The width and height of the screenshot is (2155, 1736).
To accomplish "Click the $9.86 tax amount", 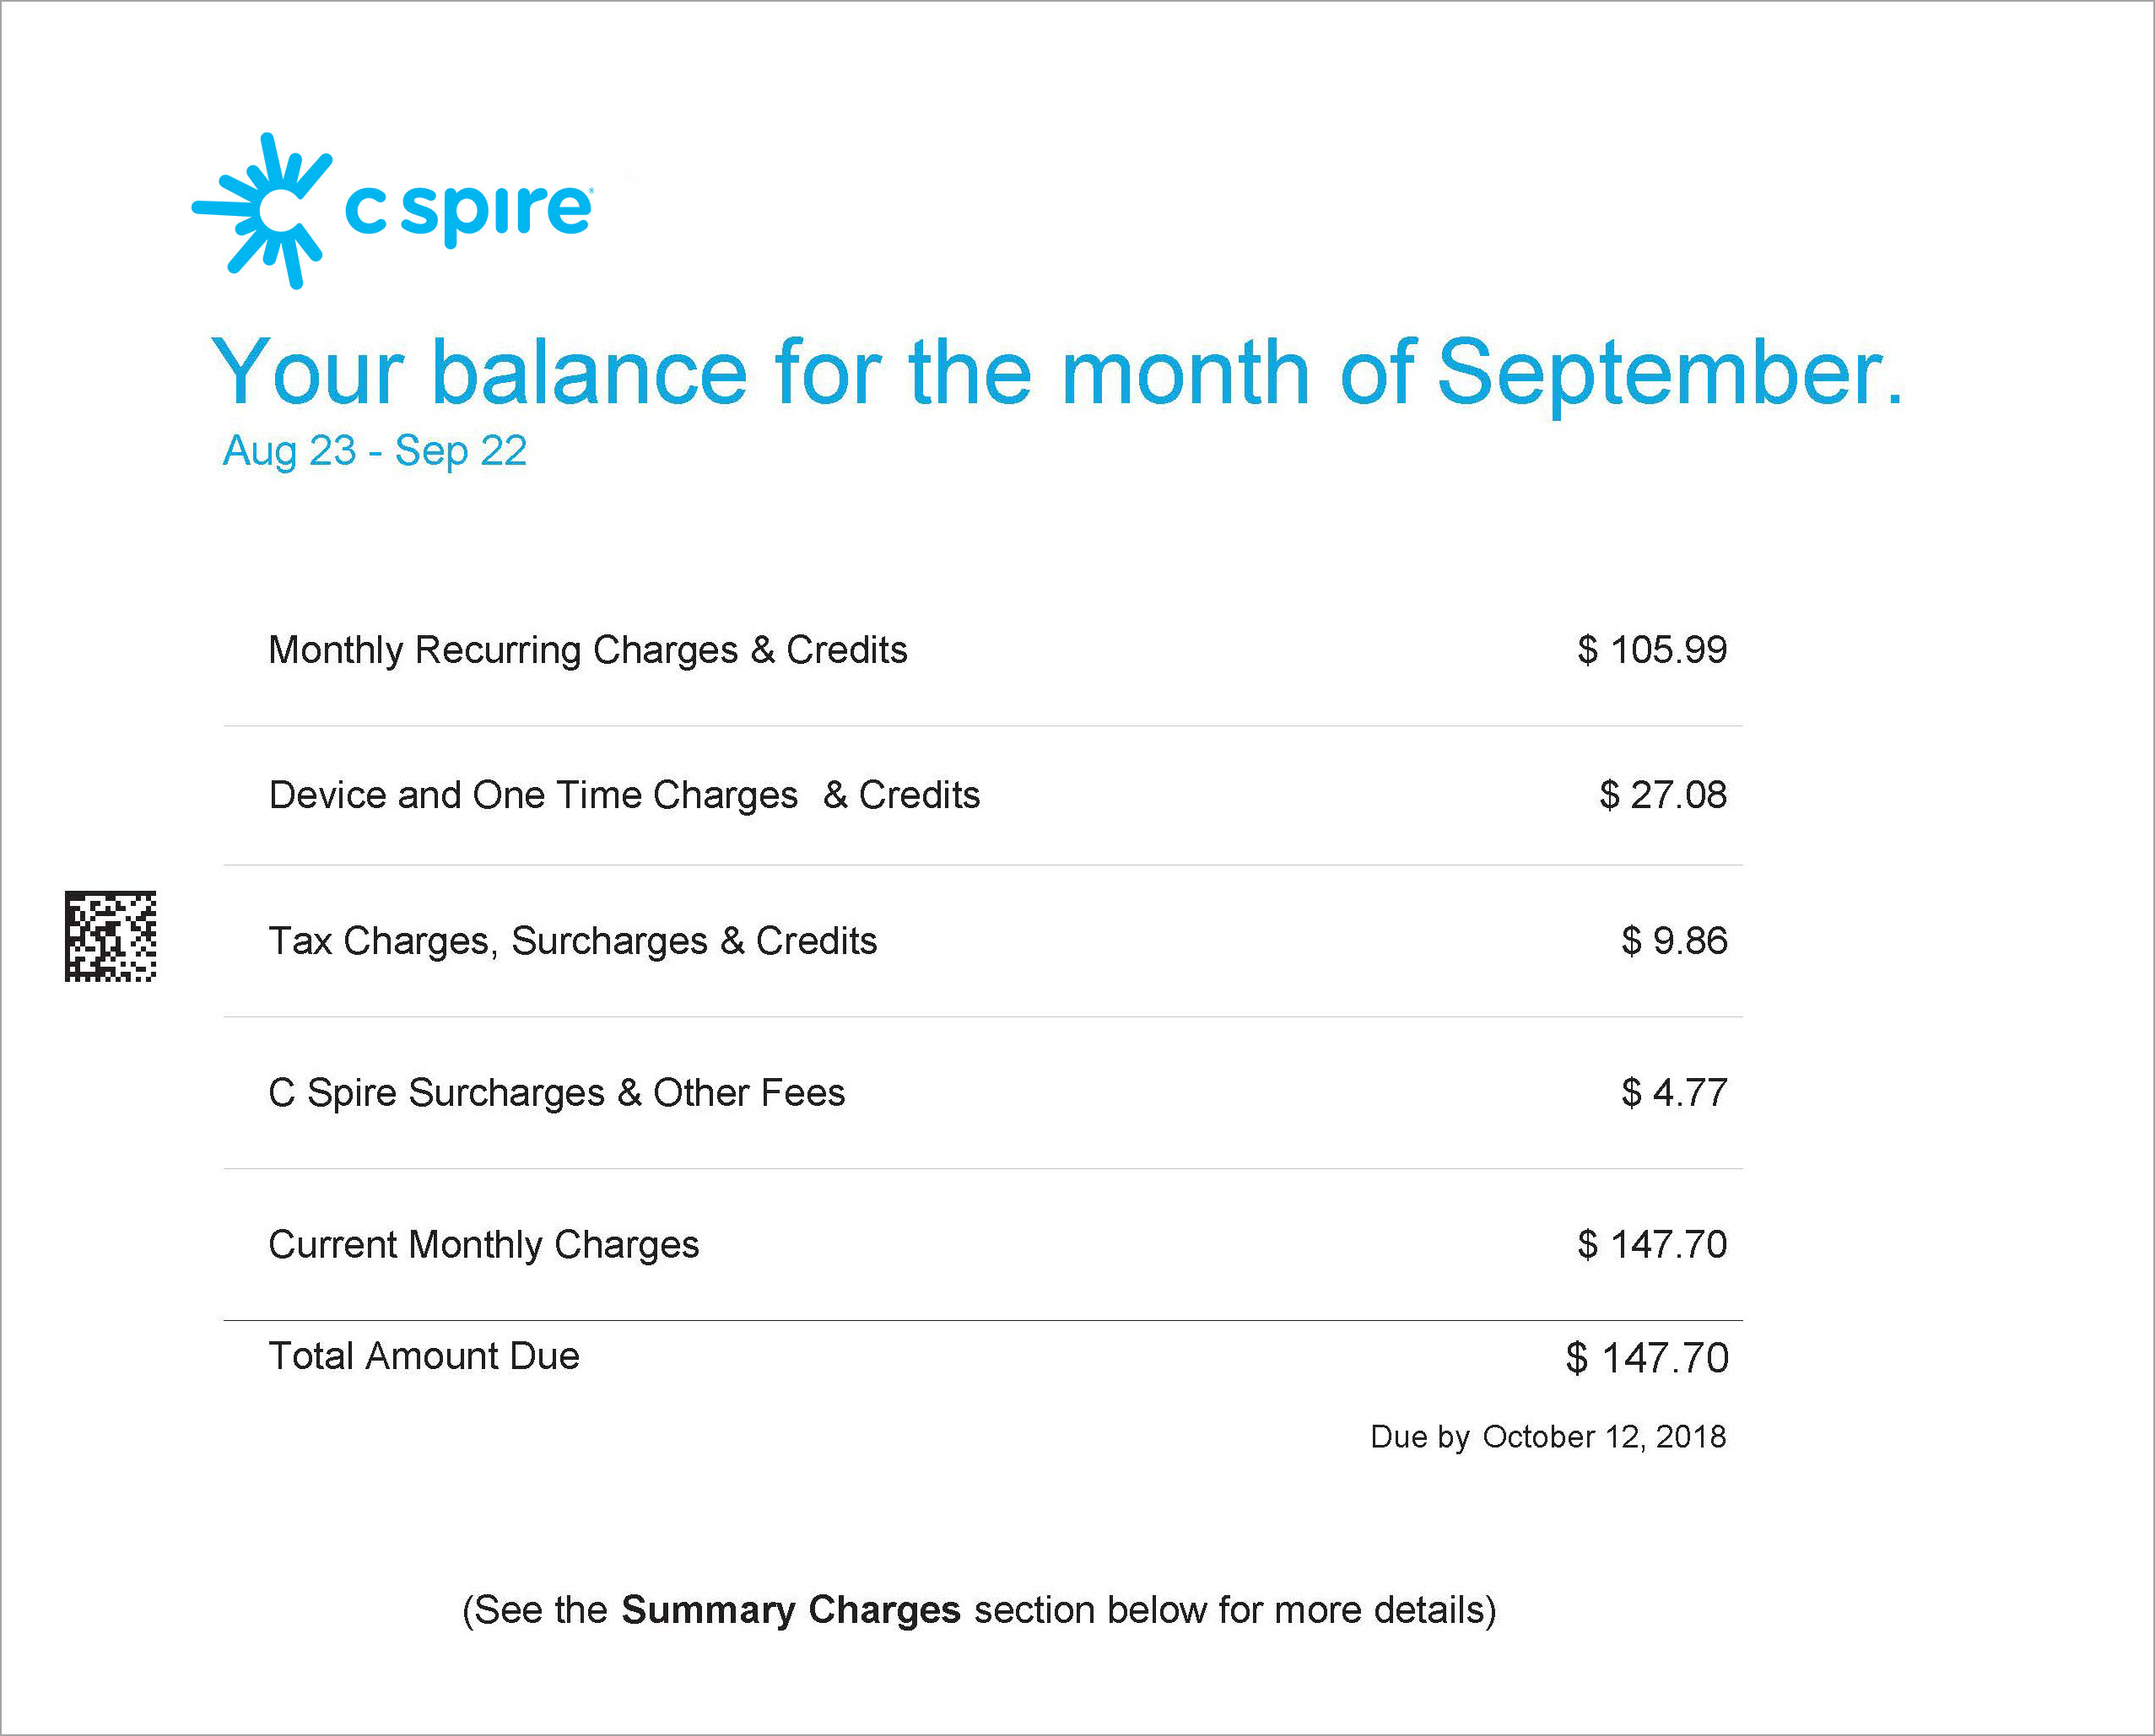I will (x=1674, y=941).
